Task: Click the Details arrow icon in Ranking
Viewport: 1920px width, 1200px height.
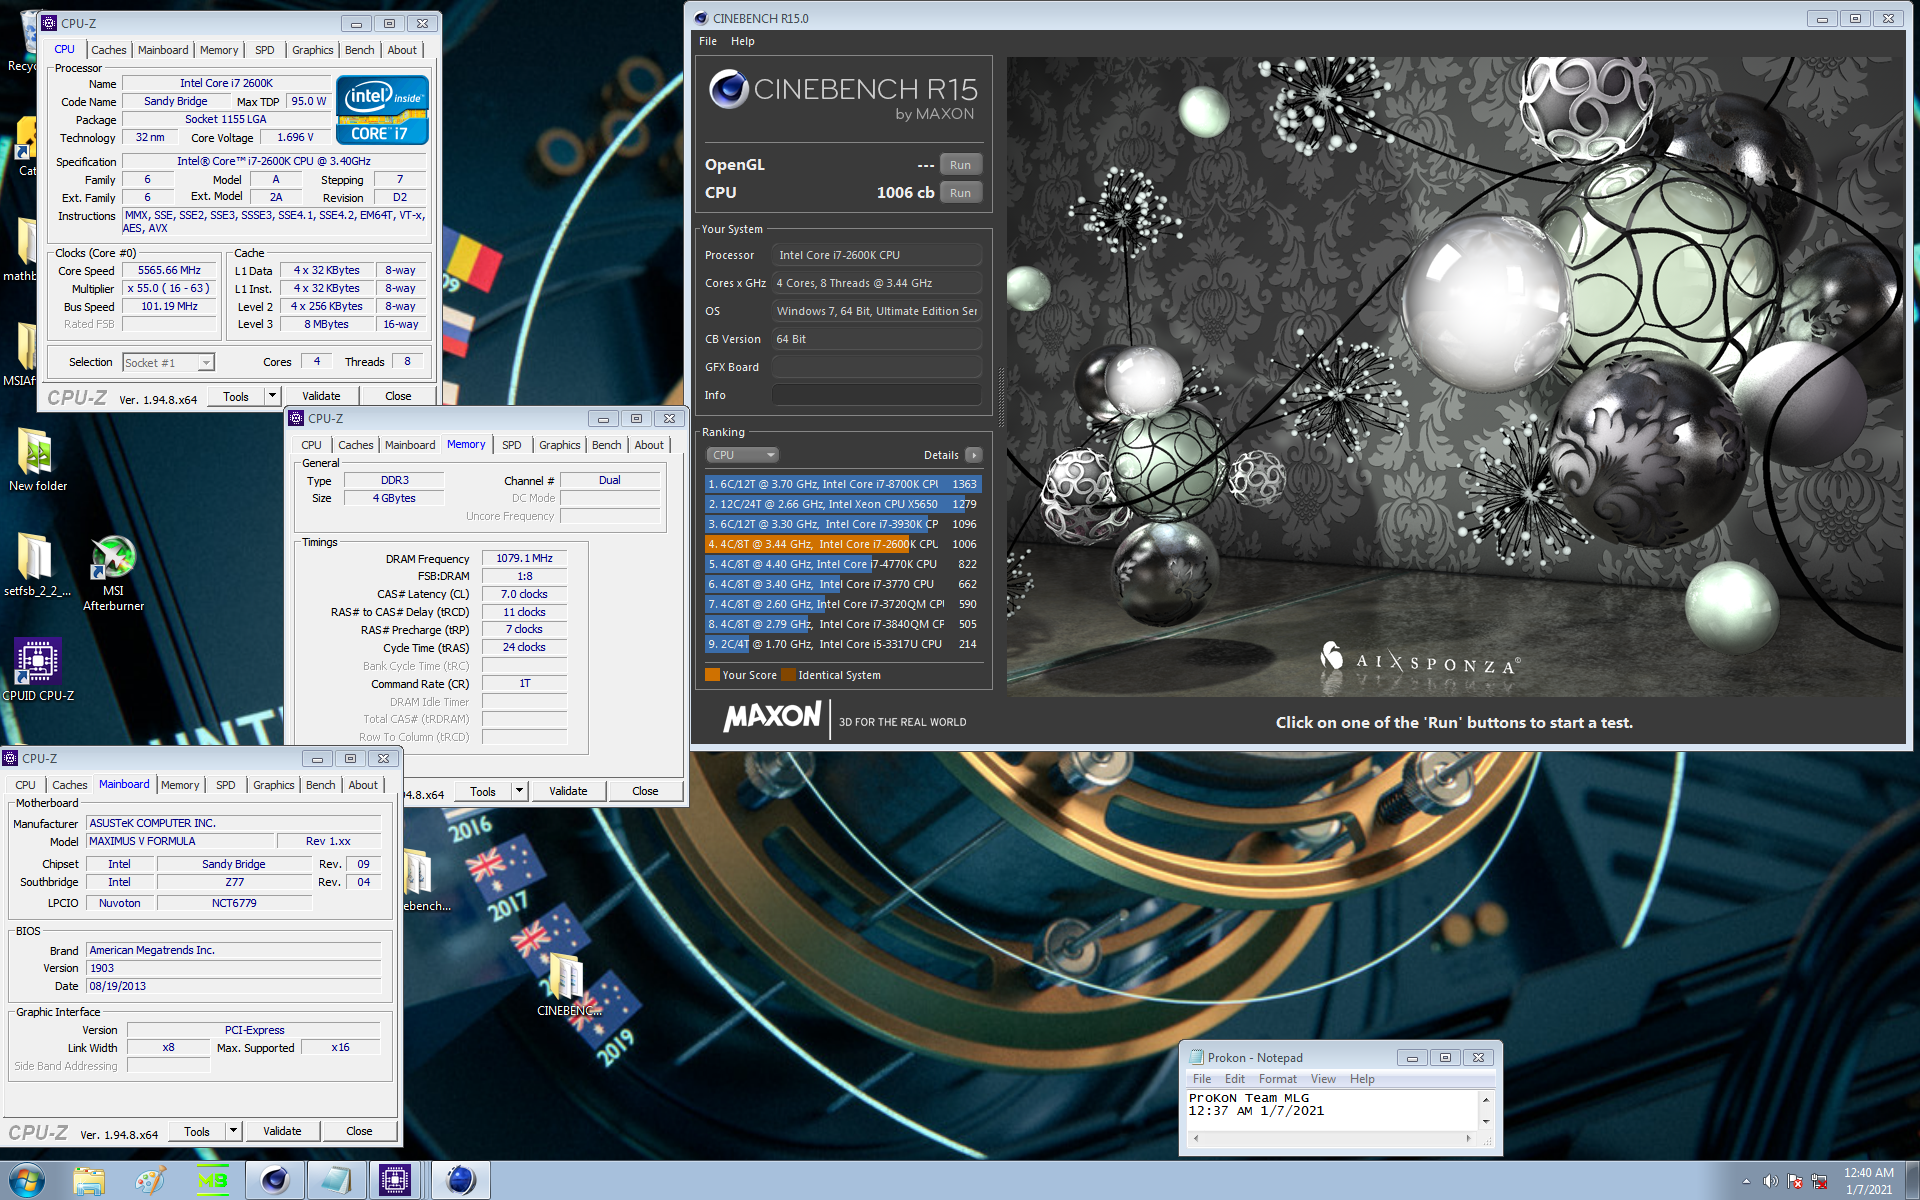Action: pos(974,455)
